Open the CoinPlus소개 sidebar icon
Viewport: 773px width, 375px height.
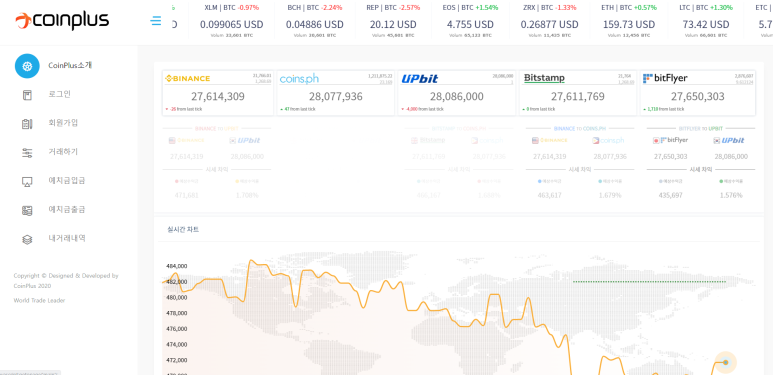click(27, 66)
